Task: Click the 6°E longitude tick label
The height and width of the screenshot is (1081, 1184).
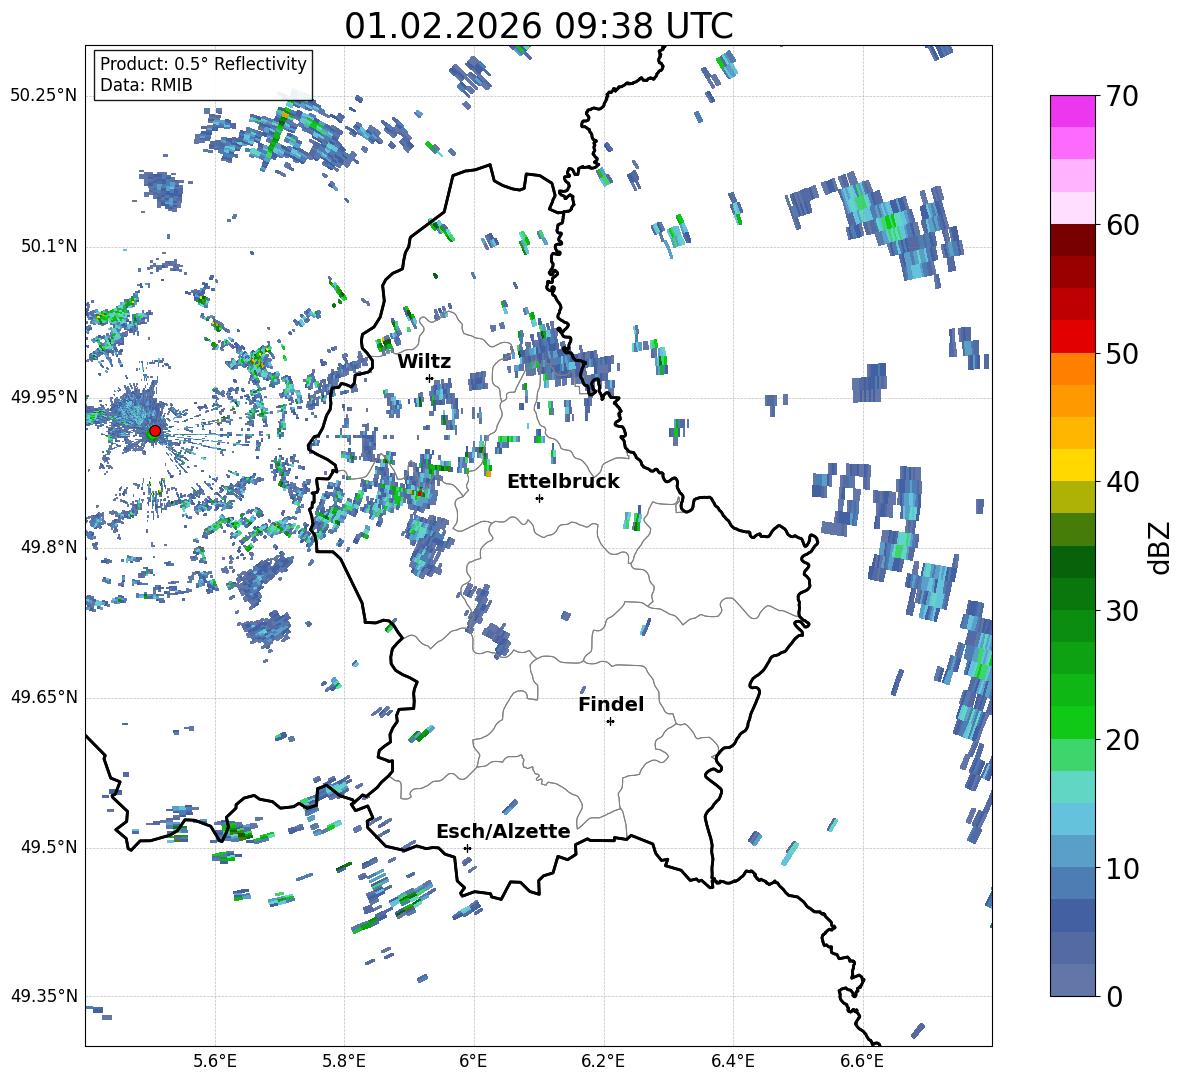Action: pyautogui.click(x=473, y=1061)
